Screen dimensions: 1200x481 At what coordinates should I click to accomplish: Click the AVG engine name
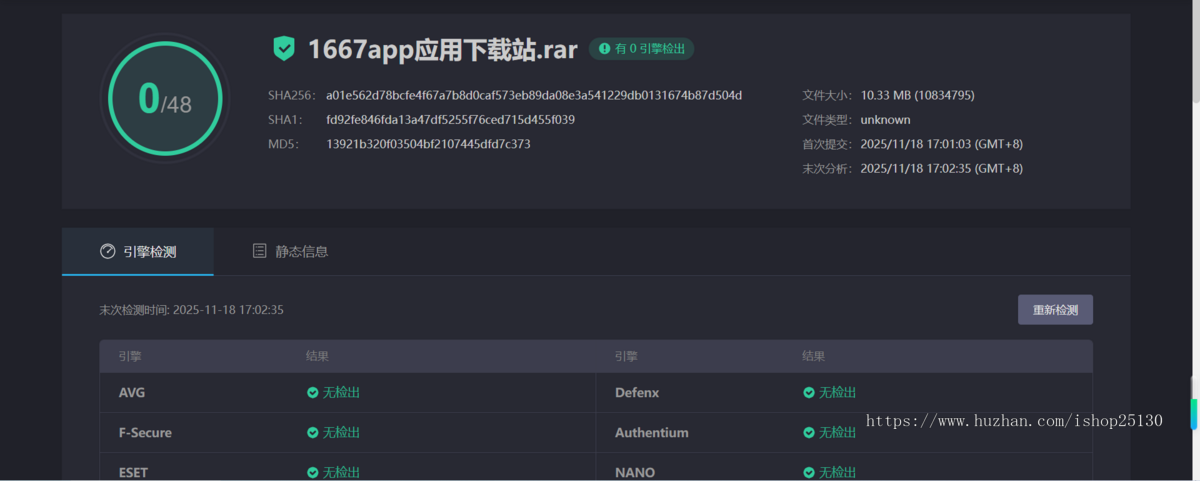coord(132,393)
